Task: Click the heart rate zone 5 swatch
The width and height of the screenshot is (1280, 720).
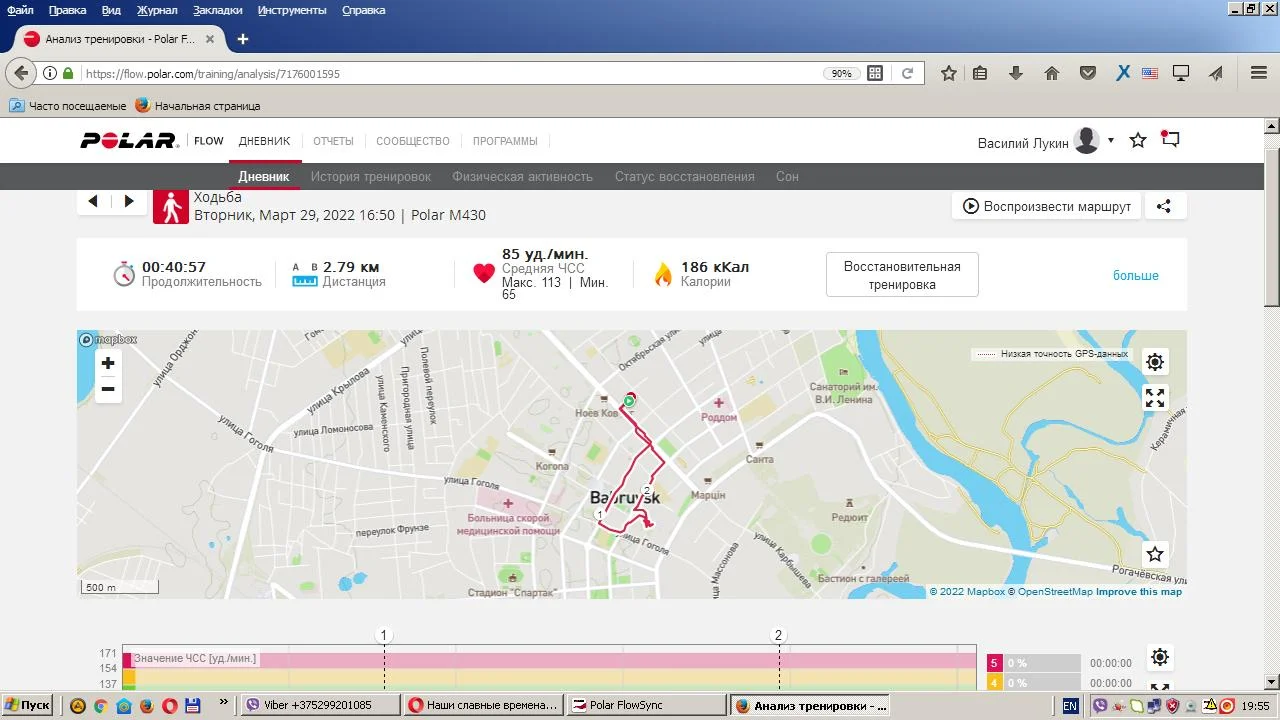Action: click(x=994, y=662)
